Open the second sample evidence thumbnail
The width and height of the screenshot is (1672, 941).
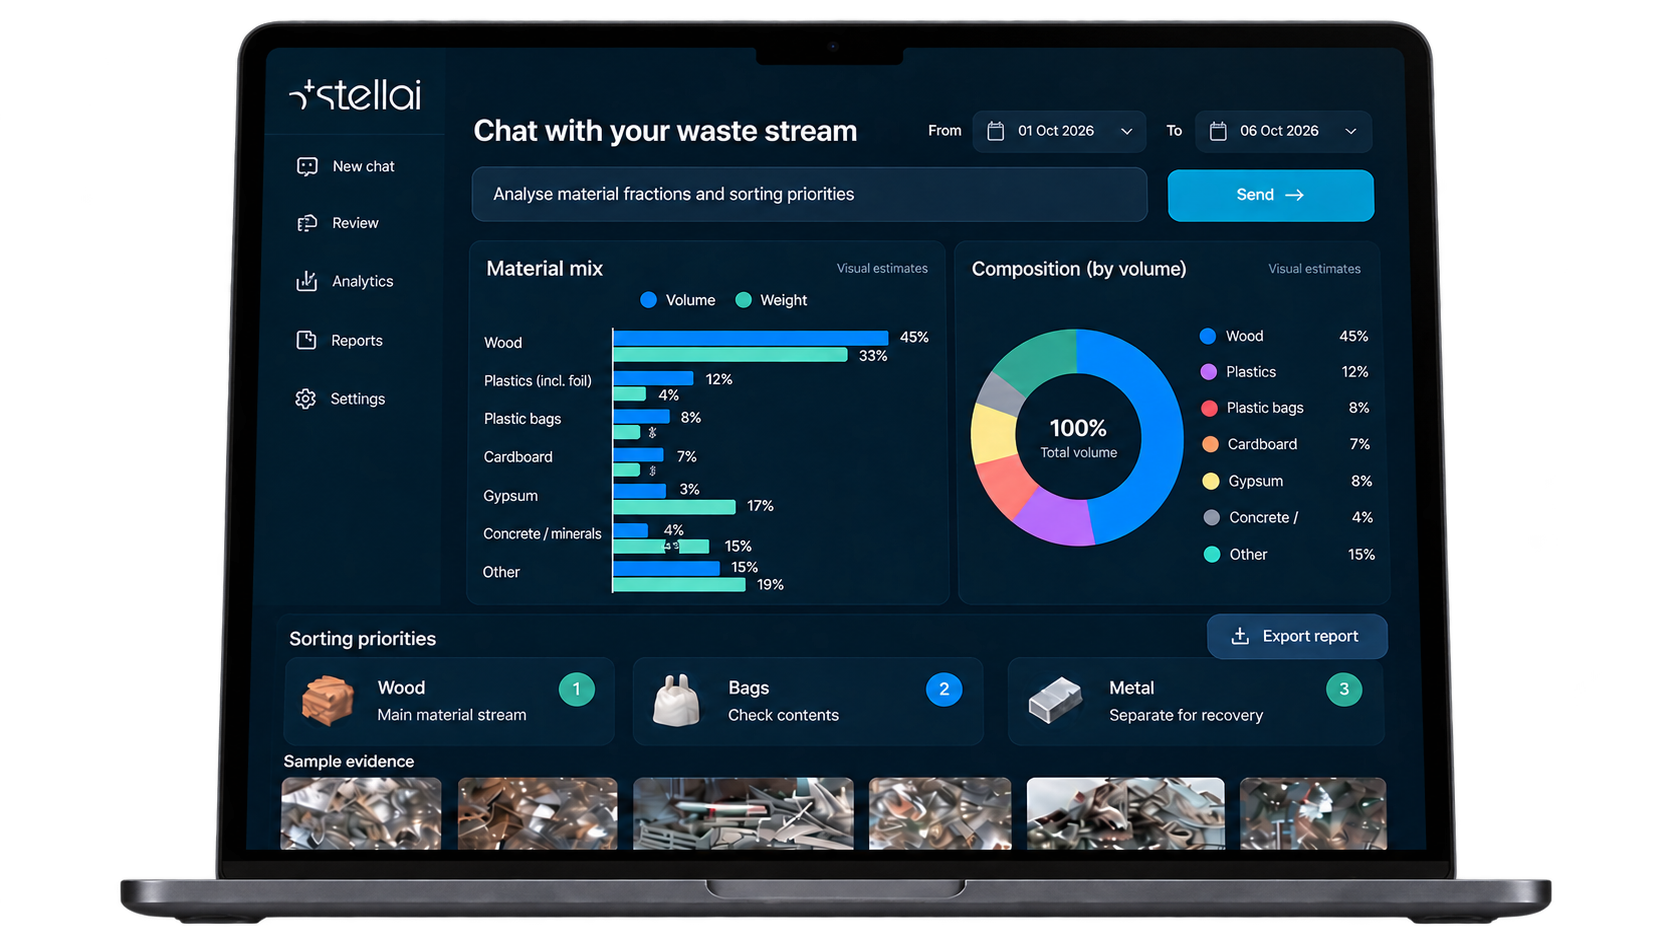pyautogui.click(x=538, y=814)
